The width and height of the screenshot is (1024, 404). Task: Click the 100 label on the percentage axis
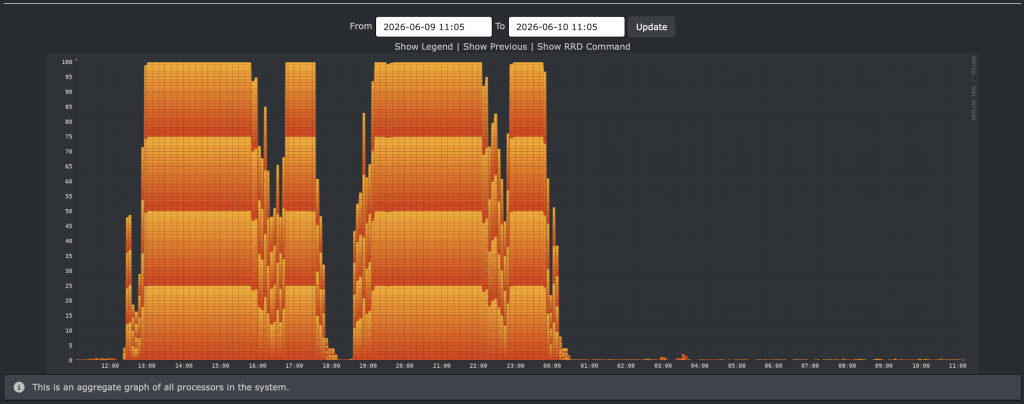67,62
